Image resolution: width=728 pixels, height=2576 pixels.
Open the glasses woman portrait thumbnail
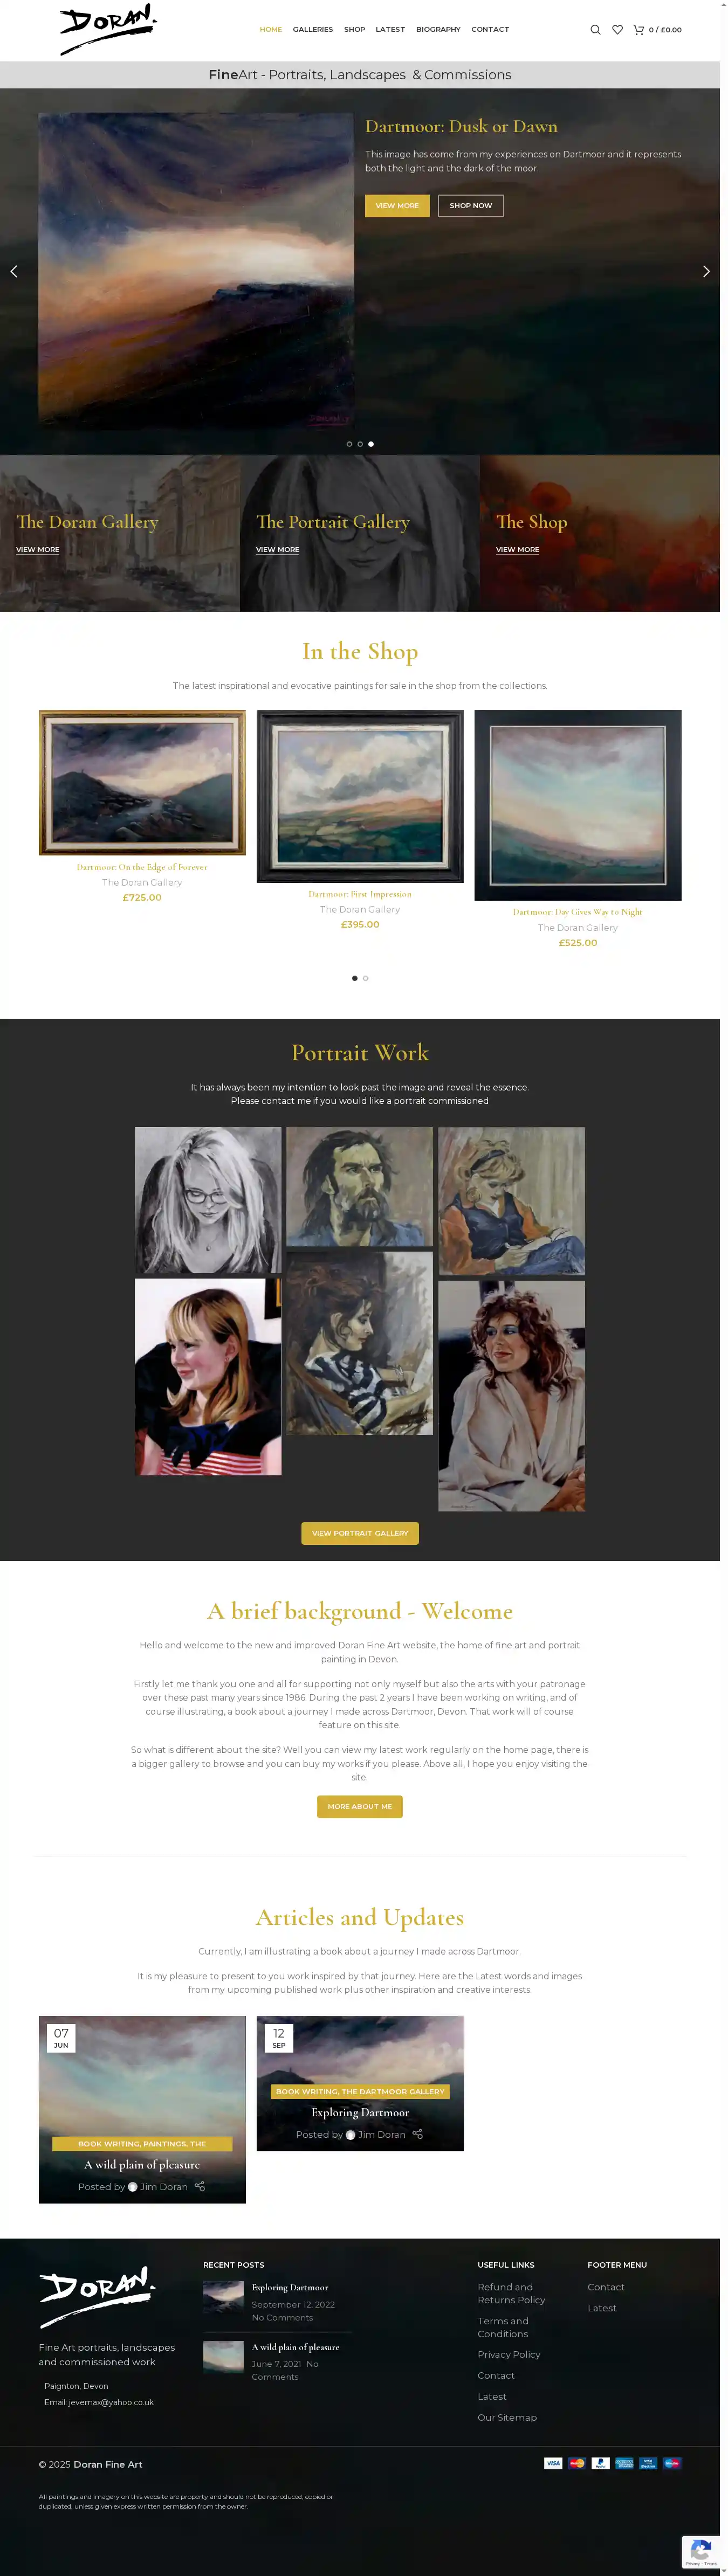coord(208,1200)
